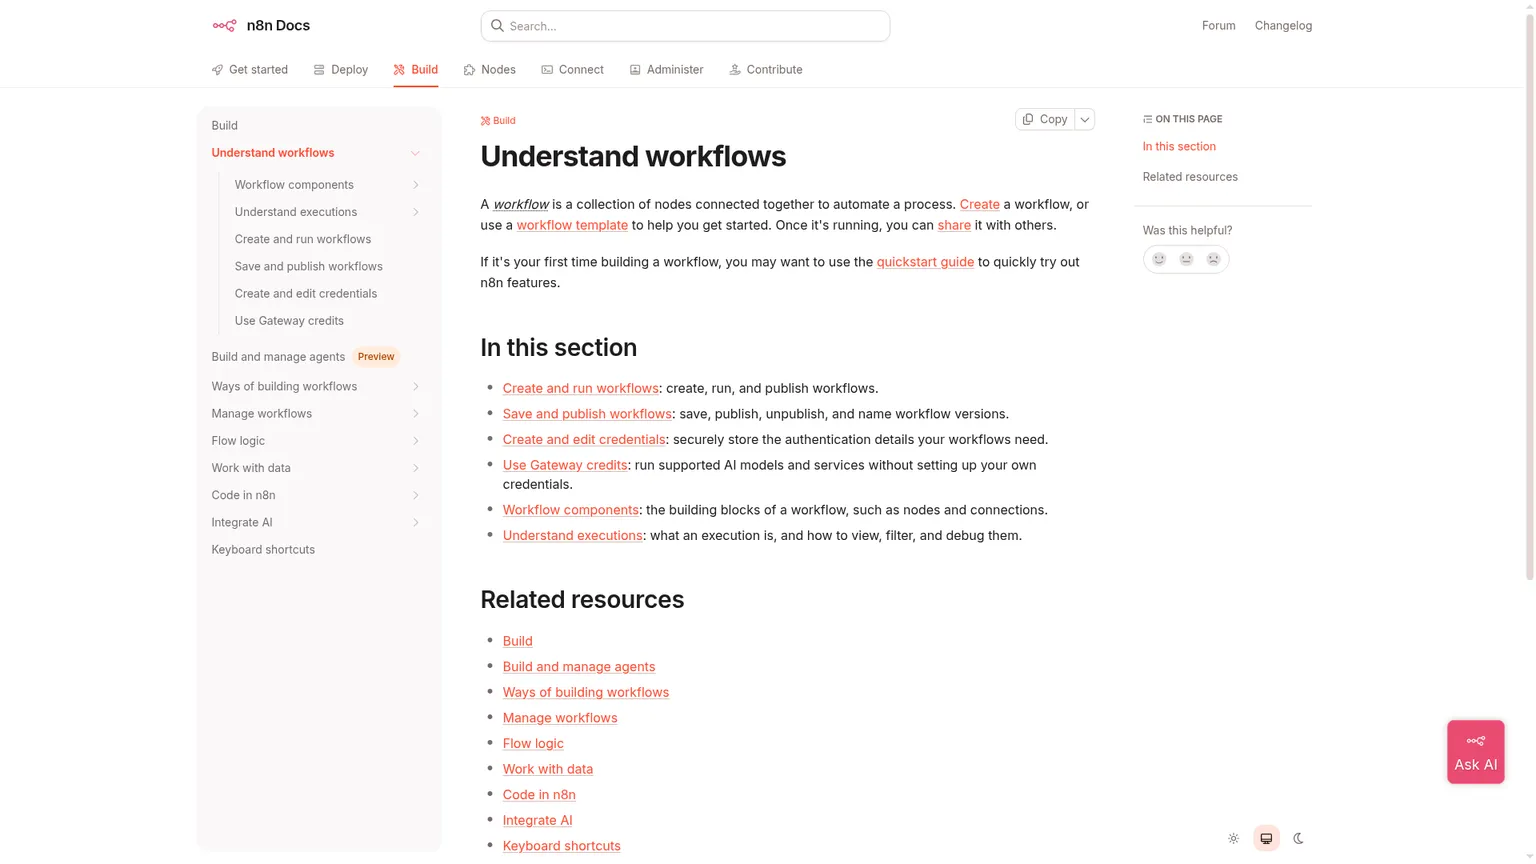Select Keyboard shortcuts in the sidebar
Viewport: 1536px width, 864px height.
(x=263, y=550)
